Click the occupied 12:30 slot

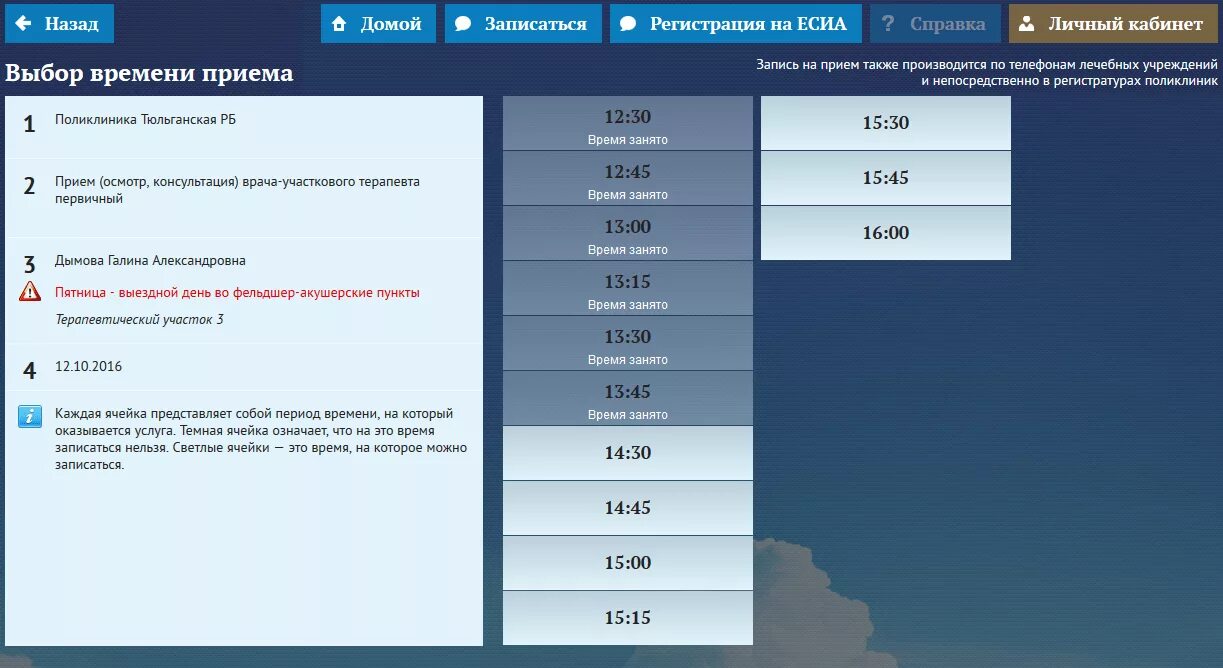(x=628, y=123)
